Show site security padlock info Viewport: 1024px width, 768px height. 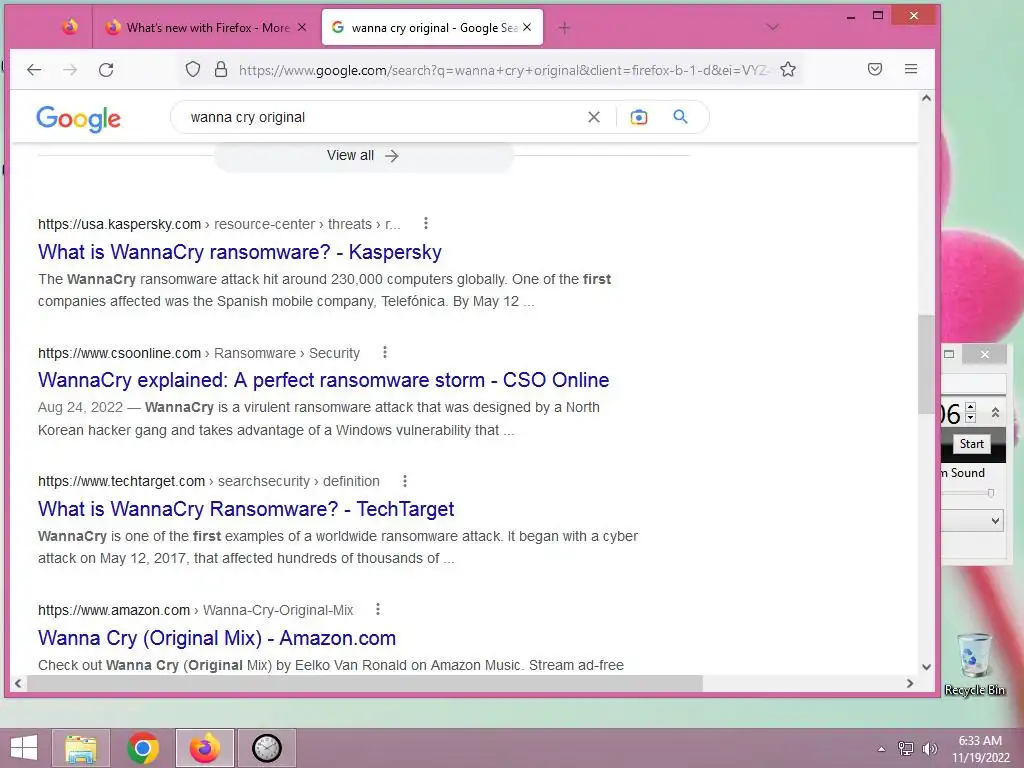[x=221, y=69]
